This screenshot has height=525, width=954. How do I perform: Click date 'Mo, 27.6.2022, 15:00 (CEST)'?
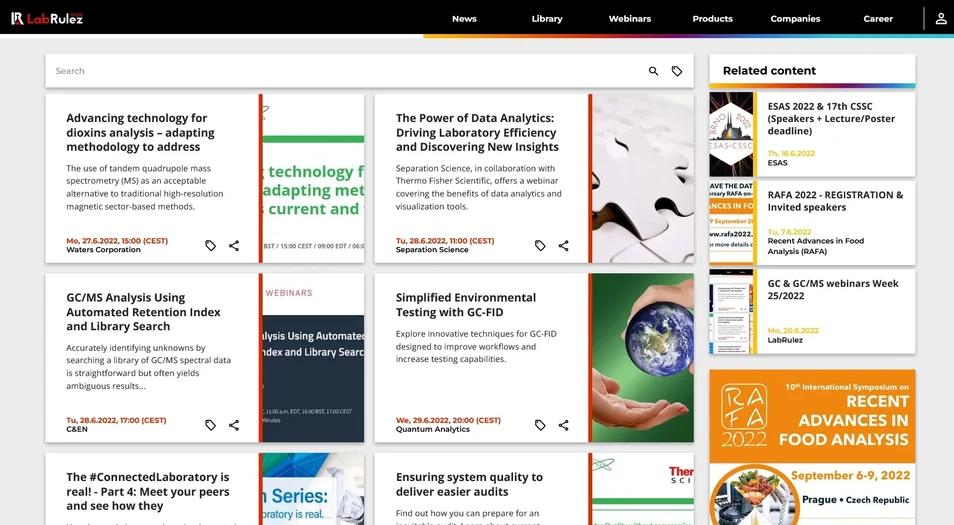117,241
